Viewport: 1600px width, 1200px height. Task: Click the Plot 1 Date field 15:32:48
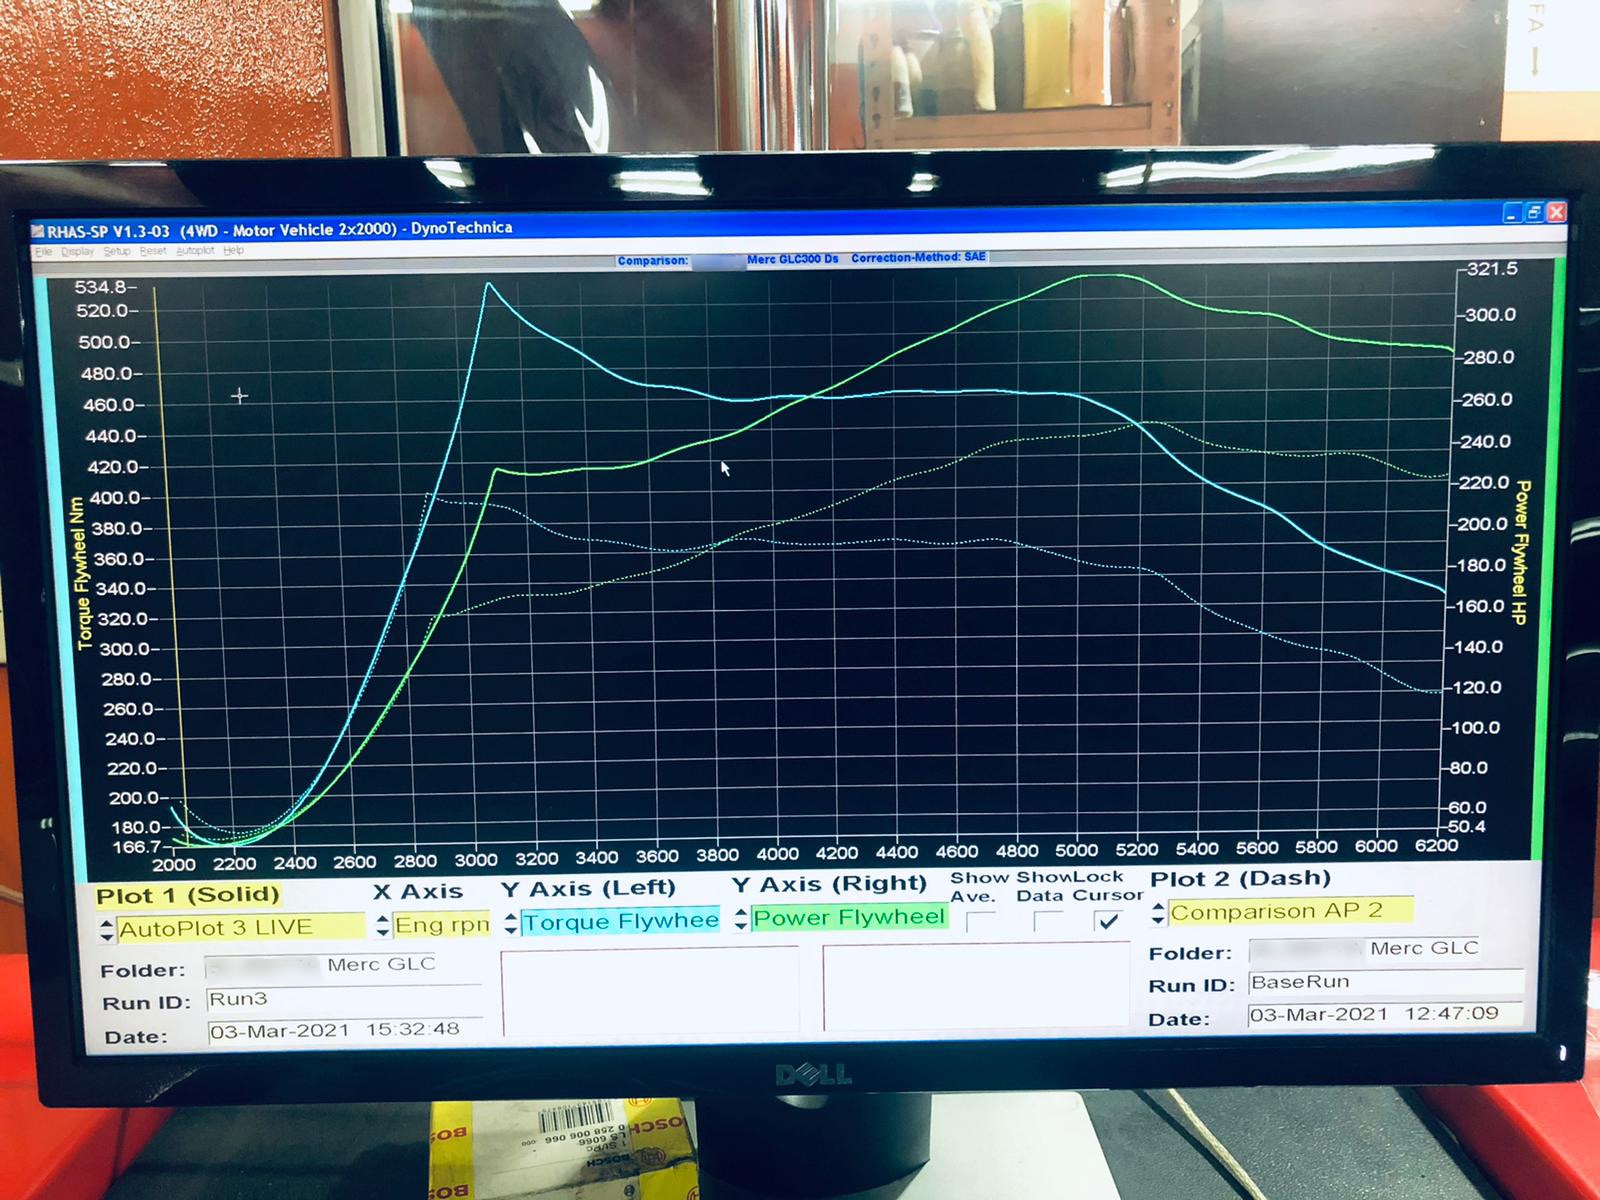click(x=344, y=1030)
